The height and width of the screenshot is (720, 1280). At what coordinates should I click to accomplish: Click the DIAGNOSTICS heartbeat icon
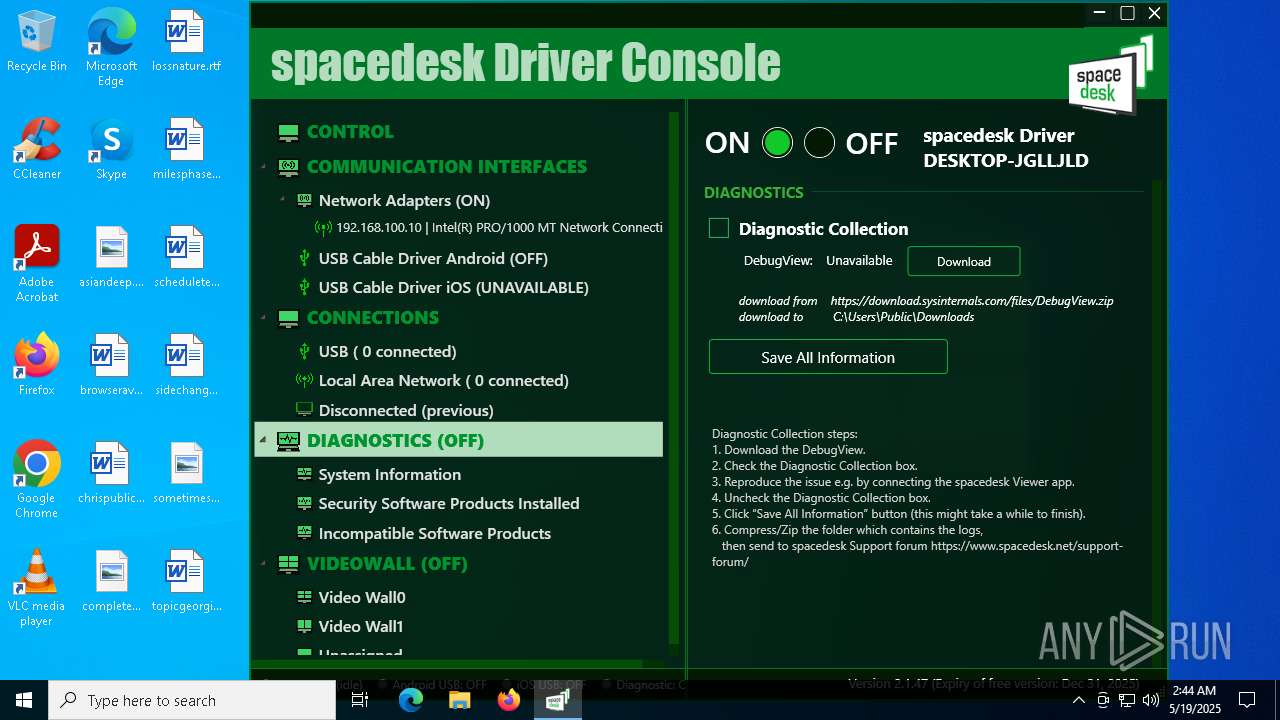[x=289, y=441]
